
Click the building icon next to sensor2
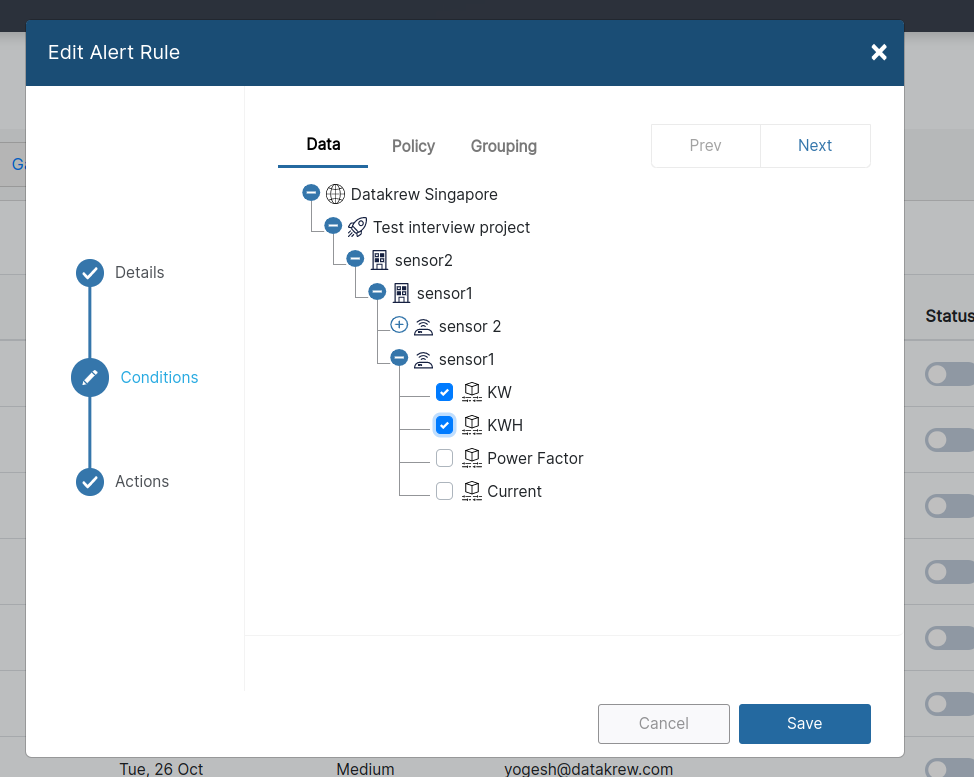[379, 259]
